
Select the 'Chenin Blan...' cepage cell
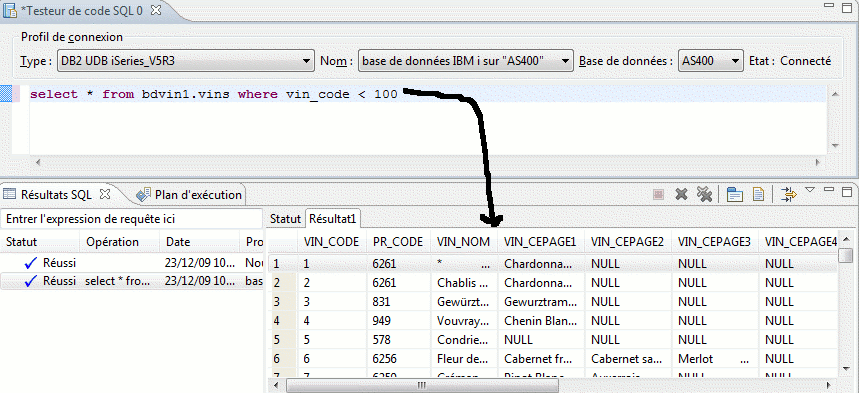pyautogui.click(x=541, y=321)
